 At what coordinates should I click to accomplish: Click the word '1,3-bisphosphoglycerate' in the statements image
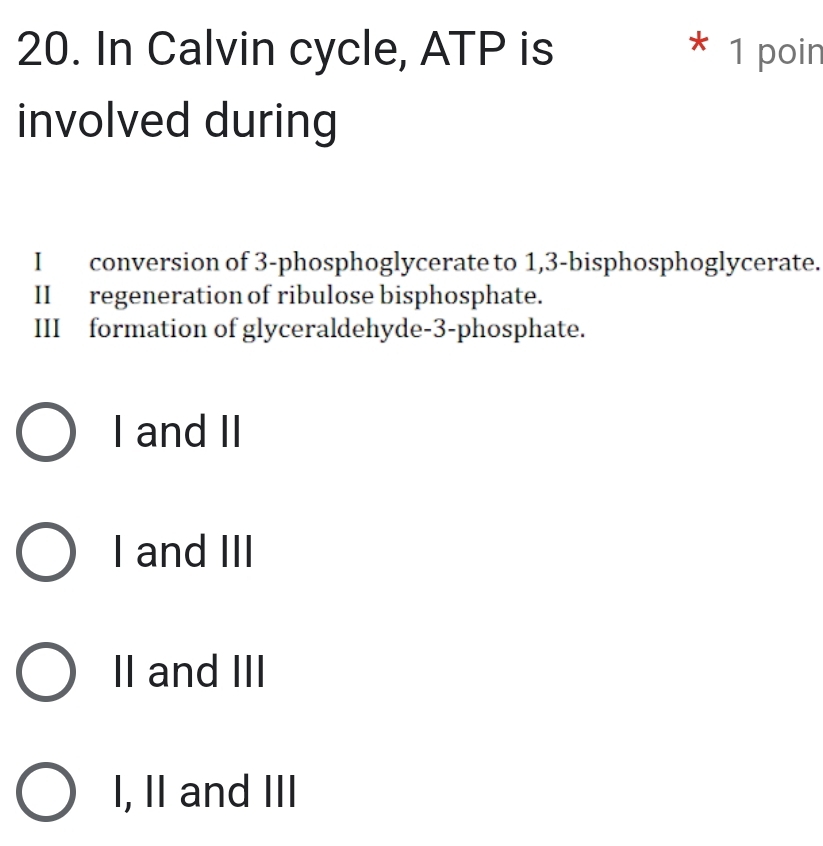(x=672, y=263)
